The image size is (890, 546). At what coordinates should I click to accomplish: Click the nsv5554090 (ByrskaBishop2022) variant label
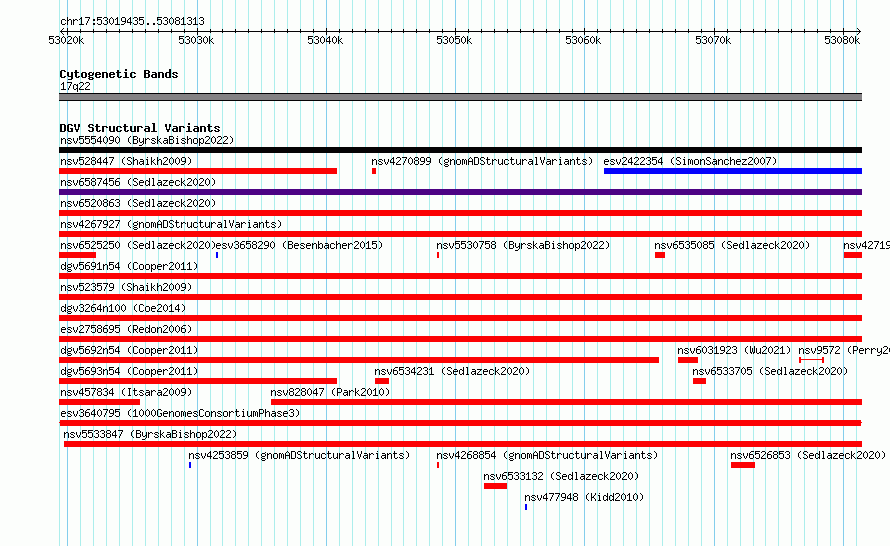147,140
